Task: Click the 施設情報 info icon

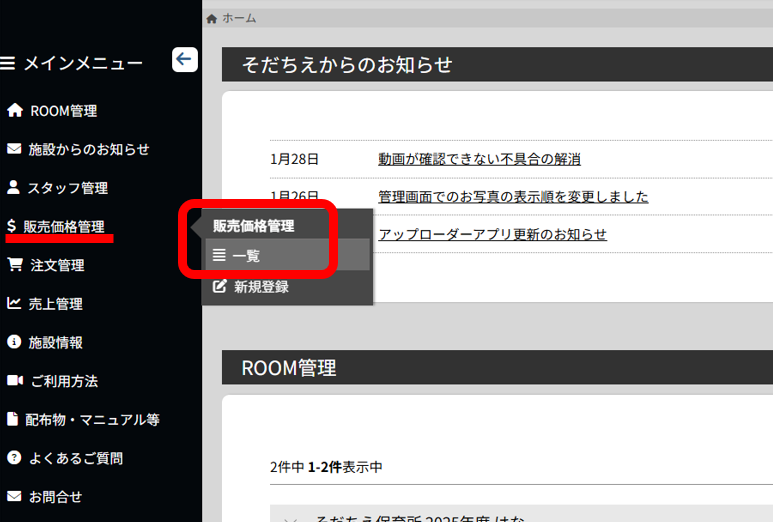Action: (14, 342)
